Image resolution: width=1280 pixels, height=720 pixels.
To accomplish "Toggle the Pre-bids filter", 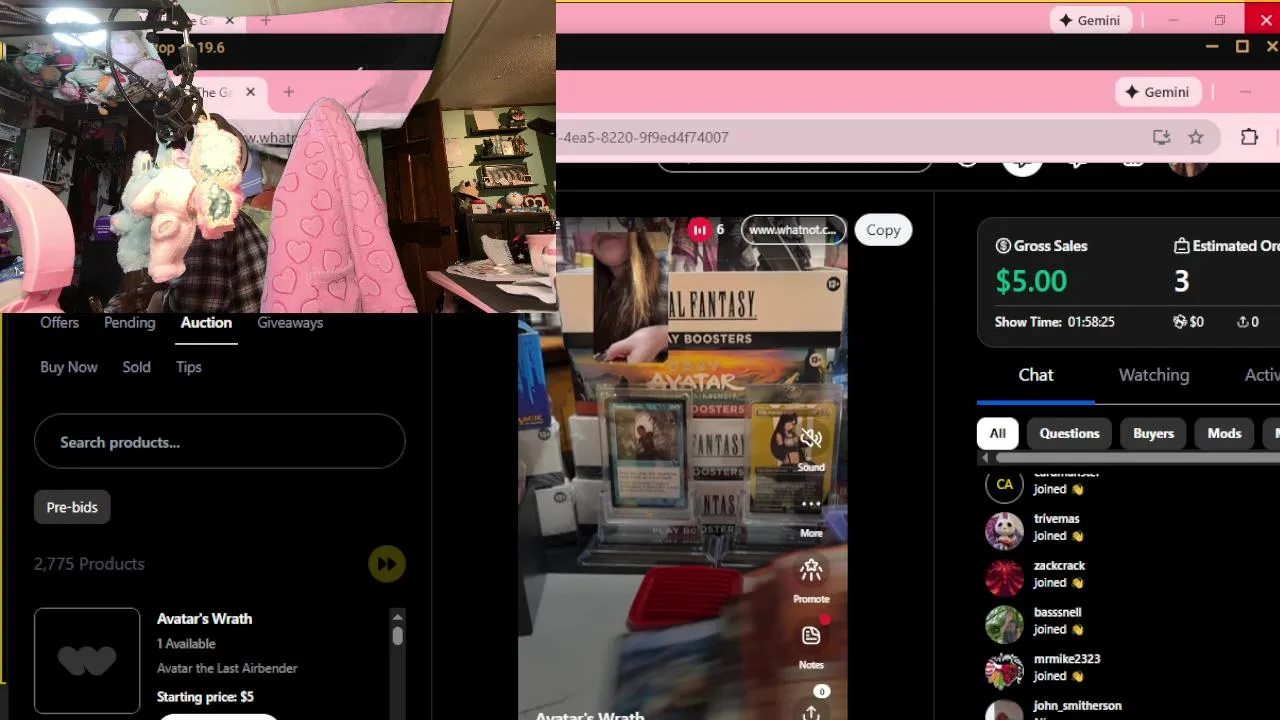I will point(72,507).
